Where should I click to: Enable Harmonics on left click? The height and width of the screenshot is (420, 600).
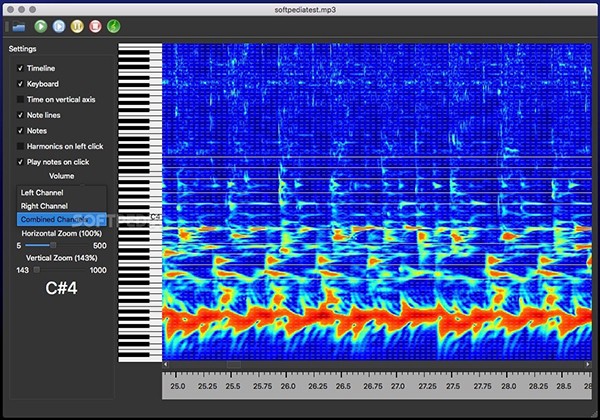(x=21, y=146)
